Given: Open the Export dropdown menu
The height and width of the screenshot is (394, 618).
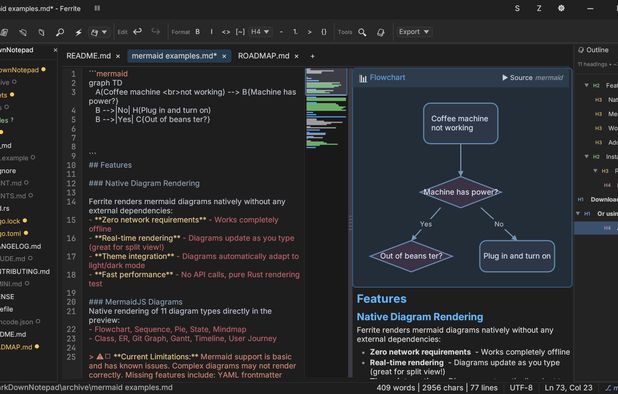Looking at the screenshot, I should point(413,32).
